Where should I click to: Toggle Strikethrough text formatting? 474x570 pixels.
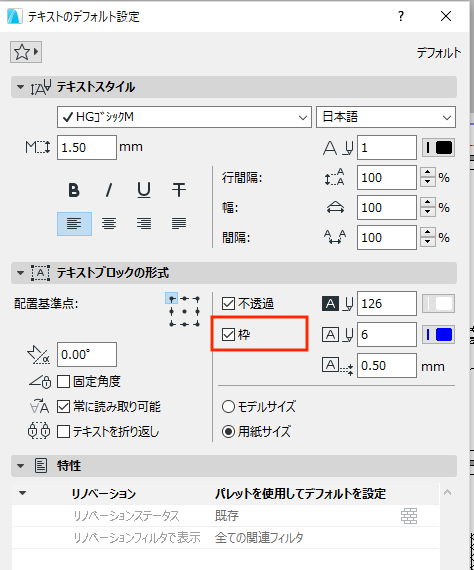(x=179, y=190)
